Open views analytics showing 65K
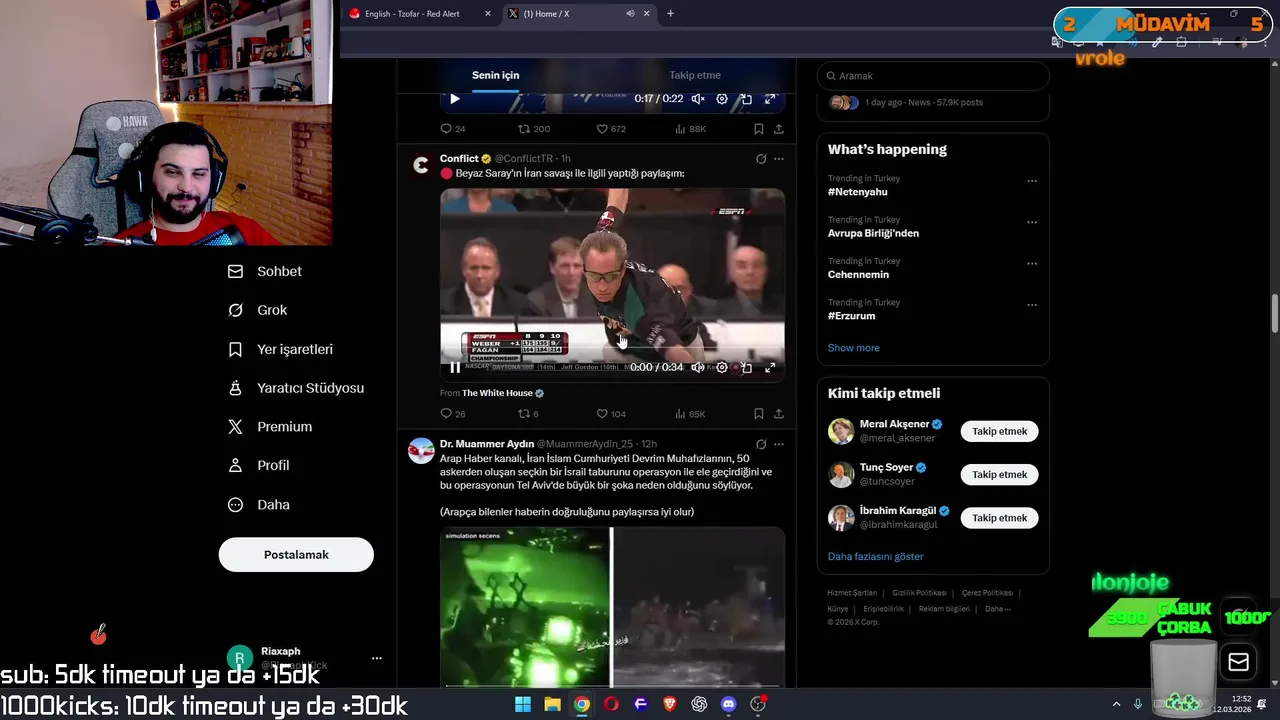 pos(691,414)
